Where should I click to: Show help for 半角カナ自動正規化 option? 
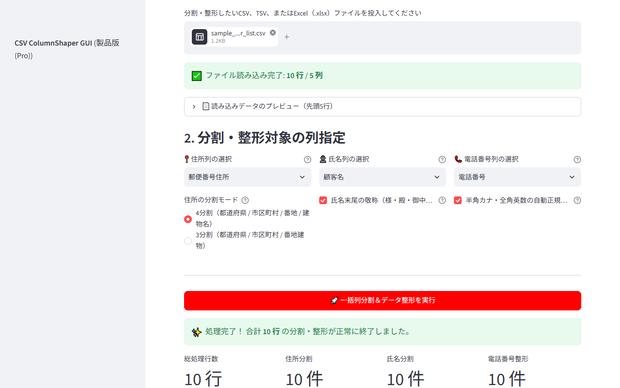point(577,201)
